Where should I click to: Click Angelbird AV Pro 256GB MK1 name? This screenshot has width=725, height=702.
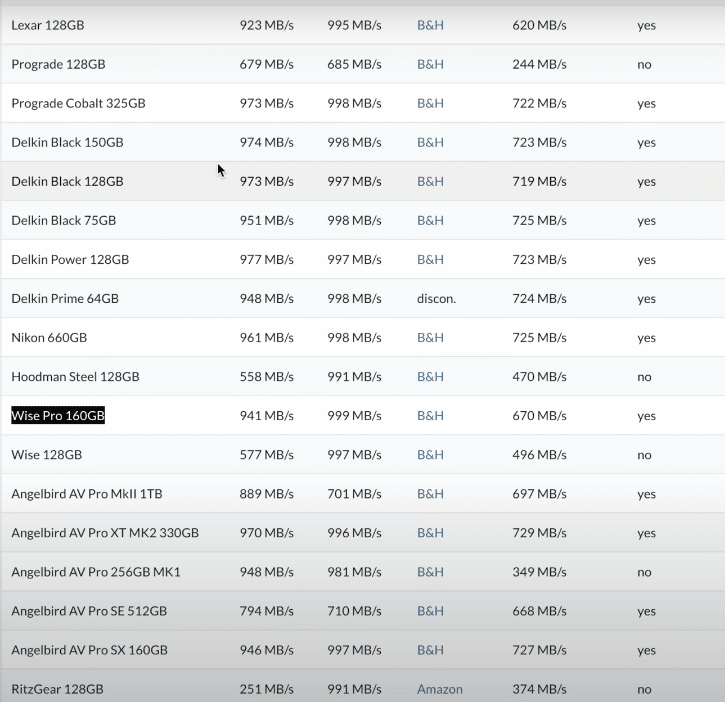tap(96, 572)
